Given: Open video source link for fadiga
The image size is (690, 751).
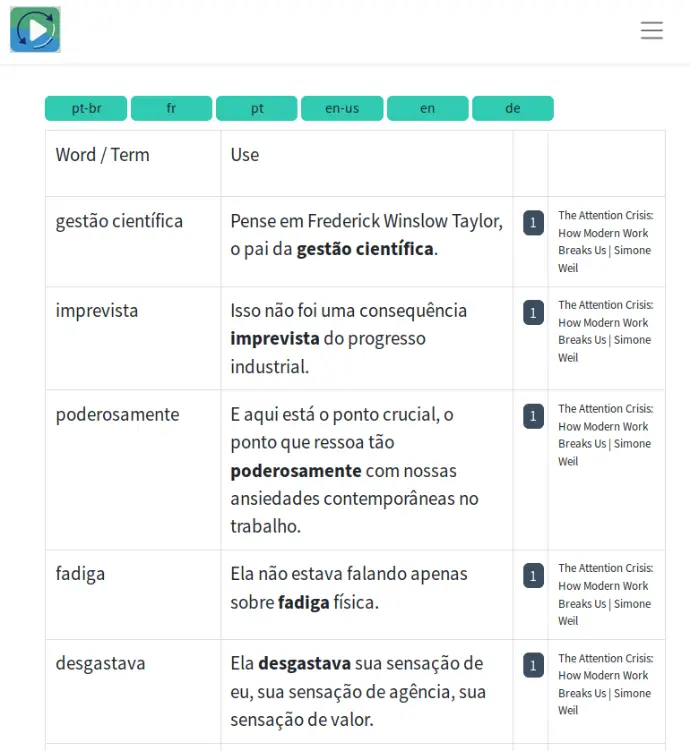Looking at the screenshot, I should click(x=605, y=594).
